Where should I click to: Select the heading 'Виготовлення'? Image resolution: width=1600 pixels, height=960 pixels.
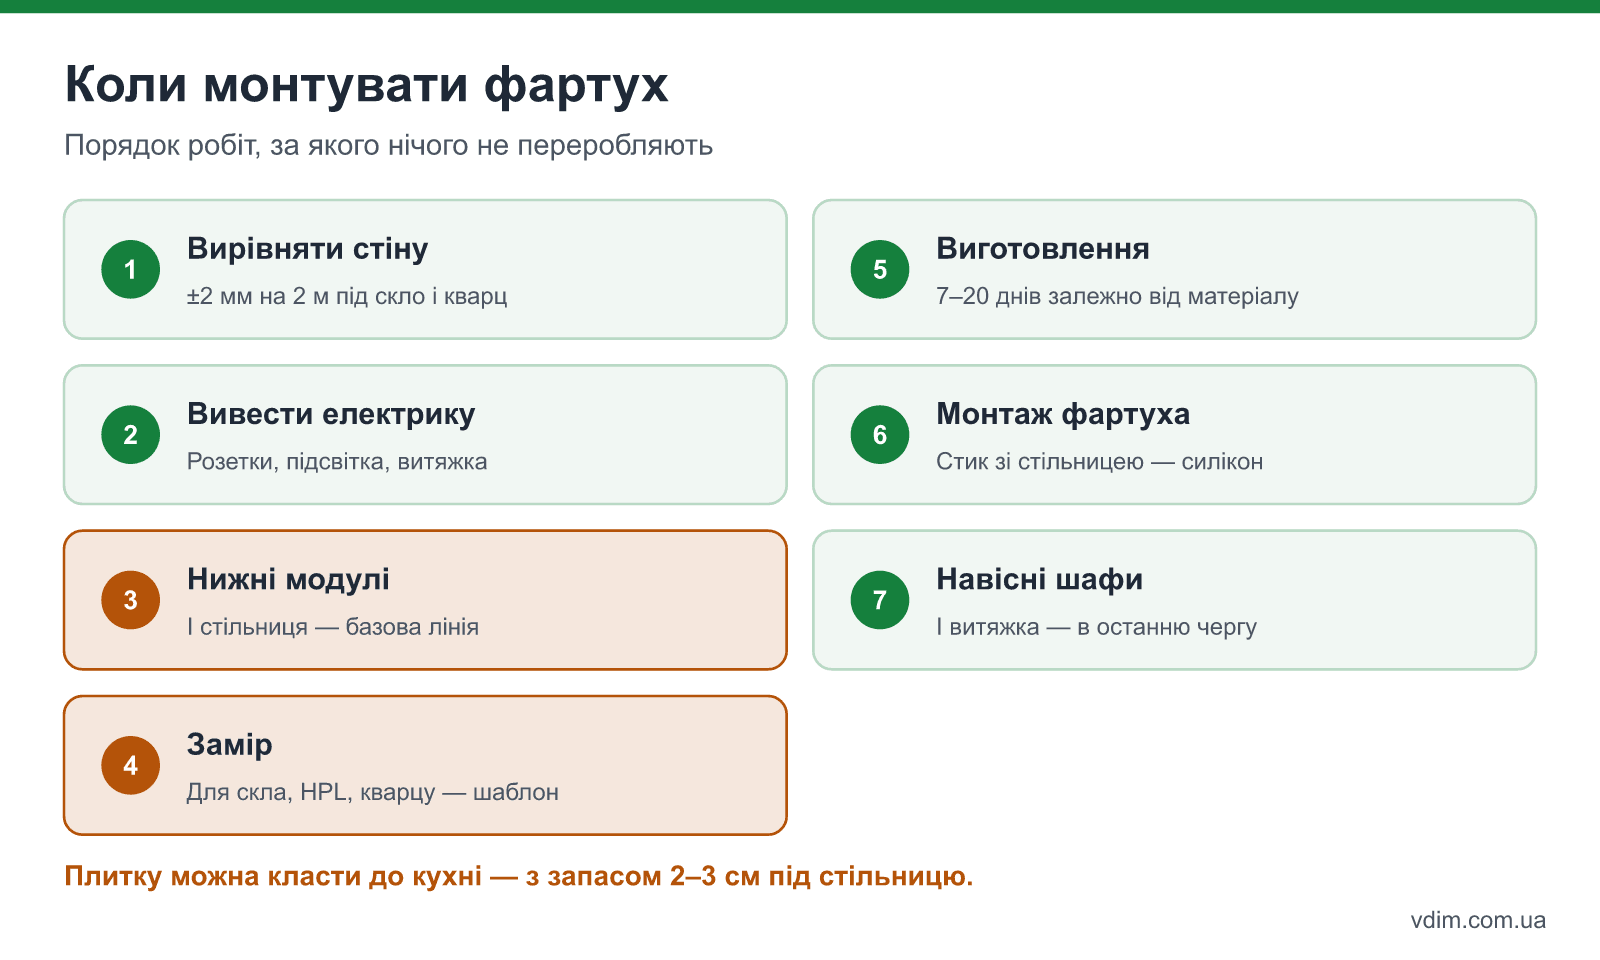click(1043, 248)
